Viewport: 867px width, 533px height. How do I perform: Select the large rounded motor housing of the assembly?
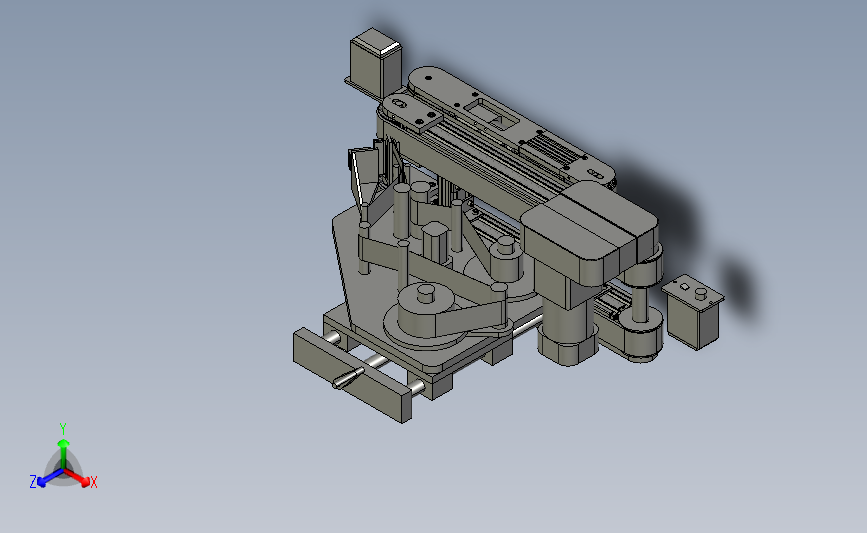589,232
